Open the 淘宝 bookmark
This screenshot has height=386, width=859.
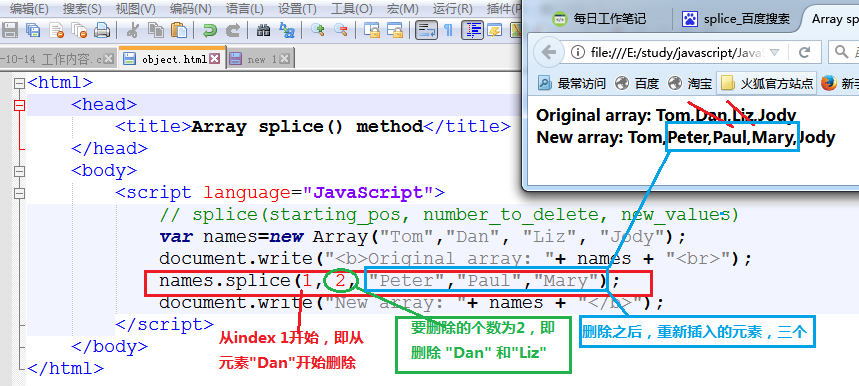[x=690, y=83]
